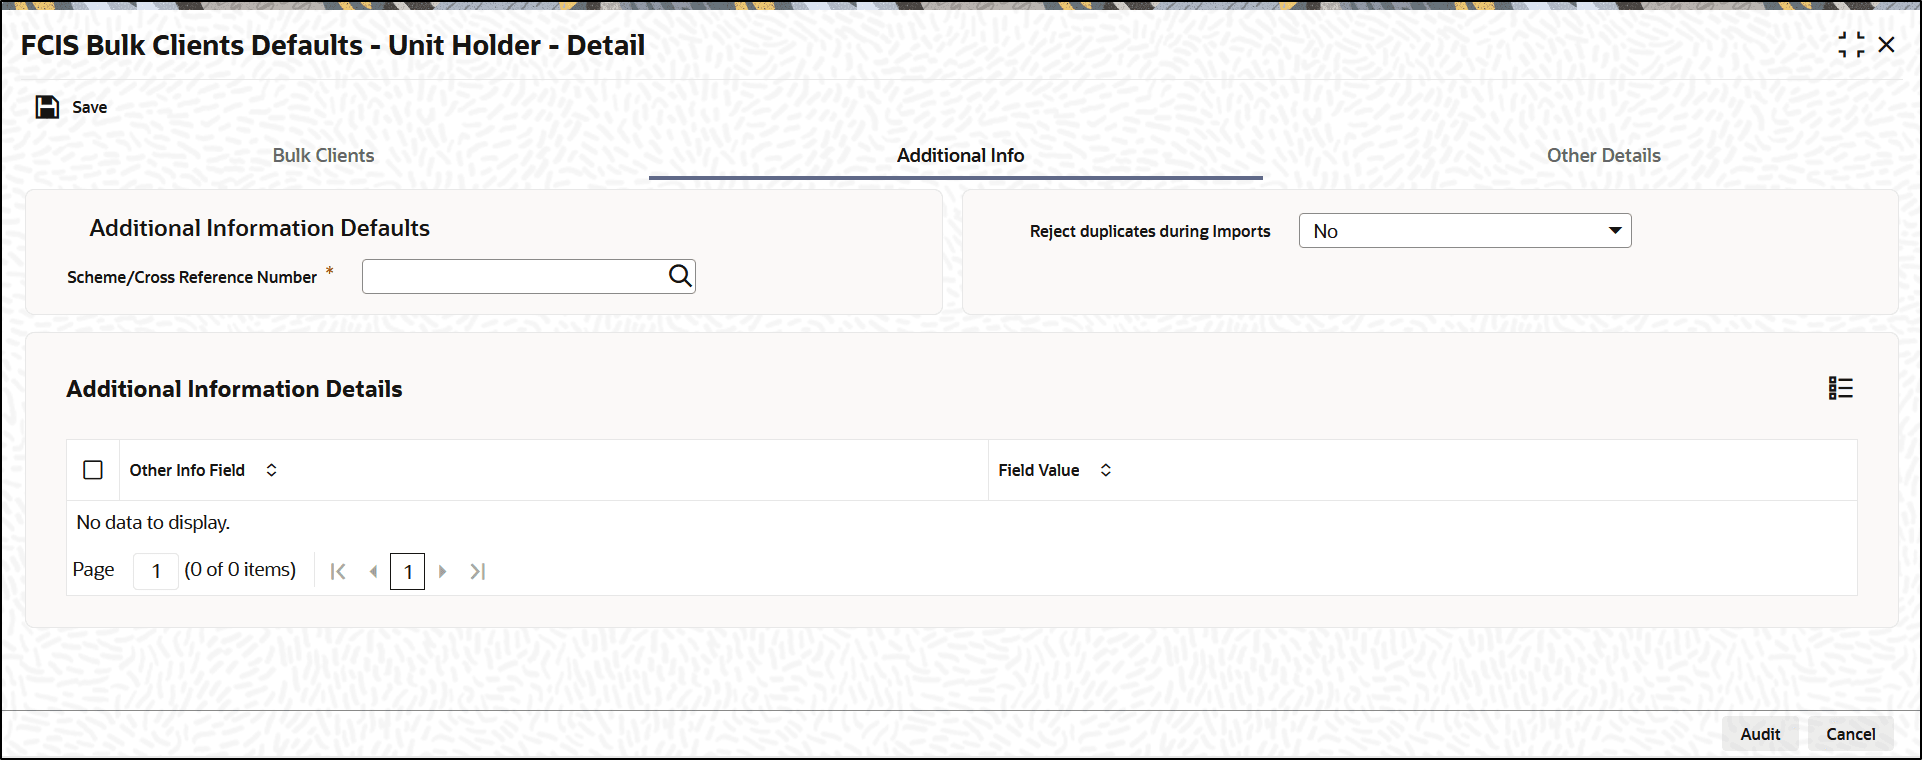This screenshot has height=760, width=1922.
Task: Restore down the detail window
Action: 1851,44
